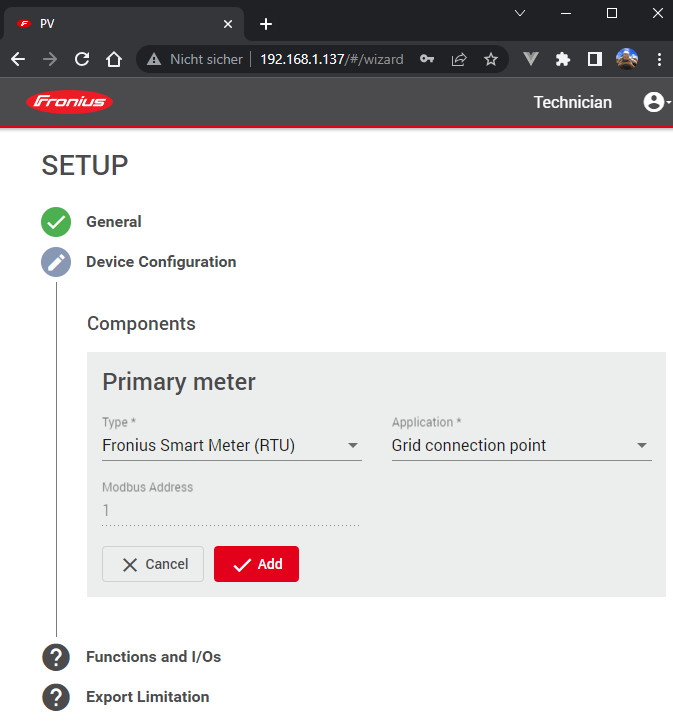Viewport: 673px width, 722px height.
Task: Open the browser extensions puzzle icon
Action: click(x=563, y=59)
